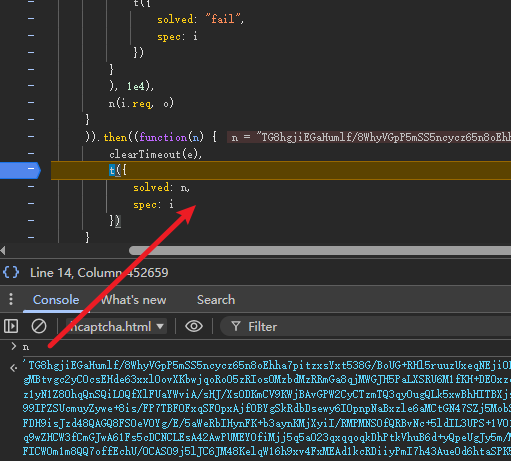Click the funnel Filter icon
This screenshot has width=511, height=461.
pyautogui.click(x=236, y=326)
